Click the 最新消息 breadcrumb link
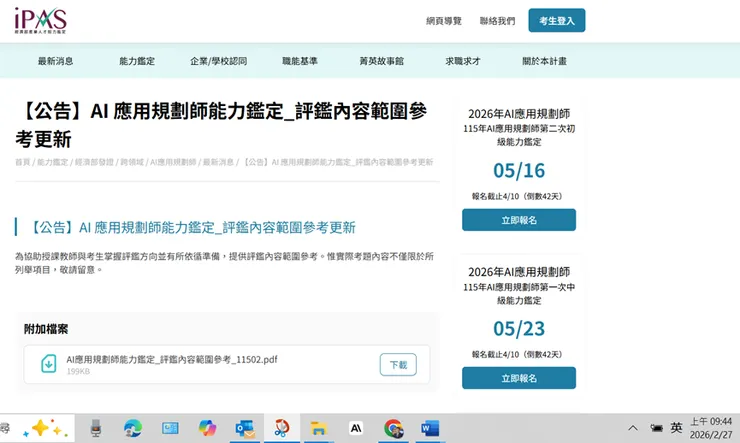This screenshot has height=443, width=740. (218, 162)
